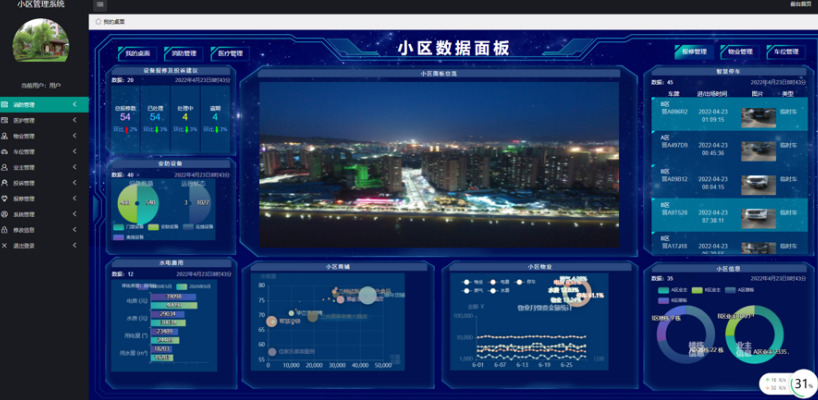Screen dimensions: 818x400
Task: Open car photo in 08:04:15 parking row
Action: click(x=758, y=185)
